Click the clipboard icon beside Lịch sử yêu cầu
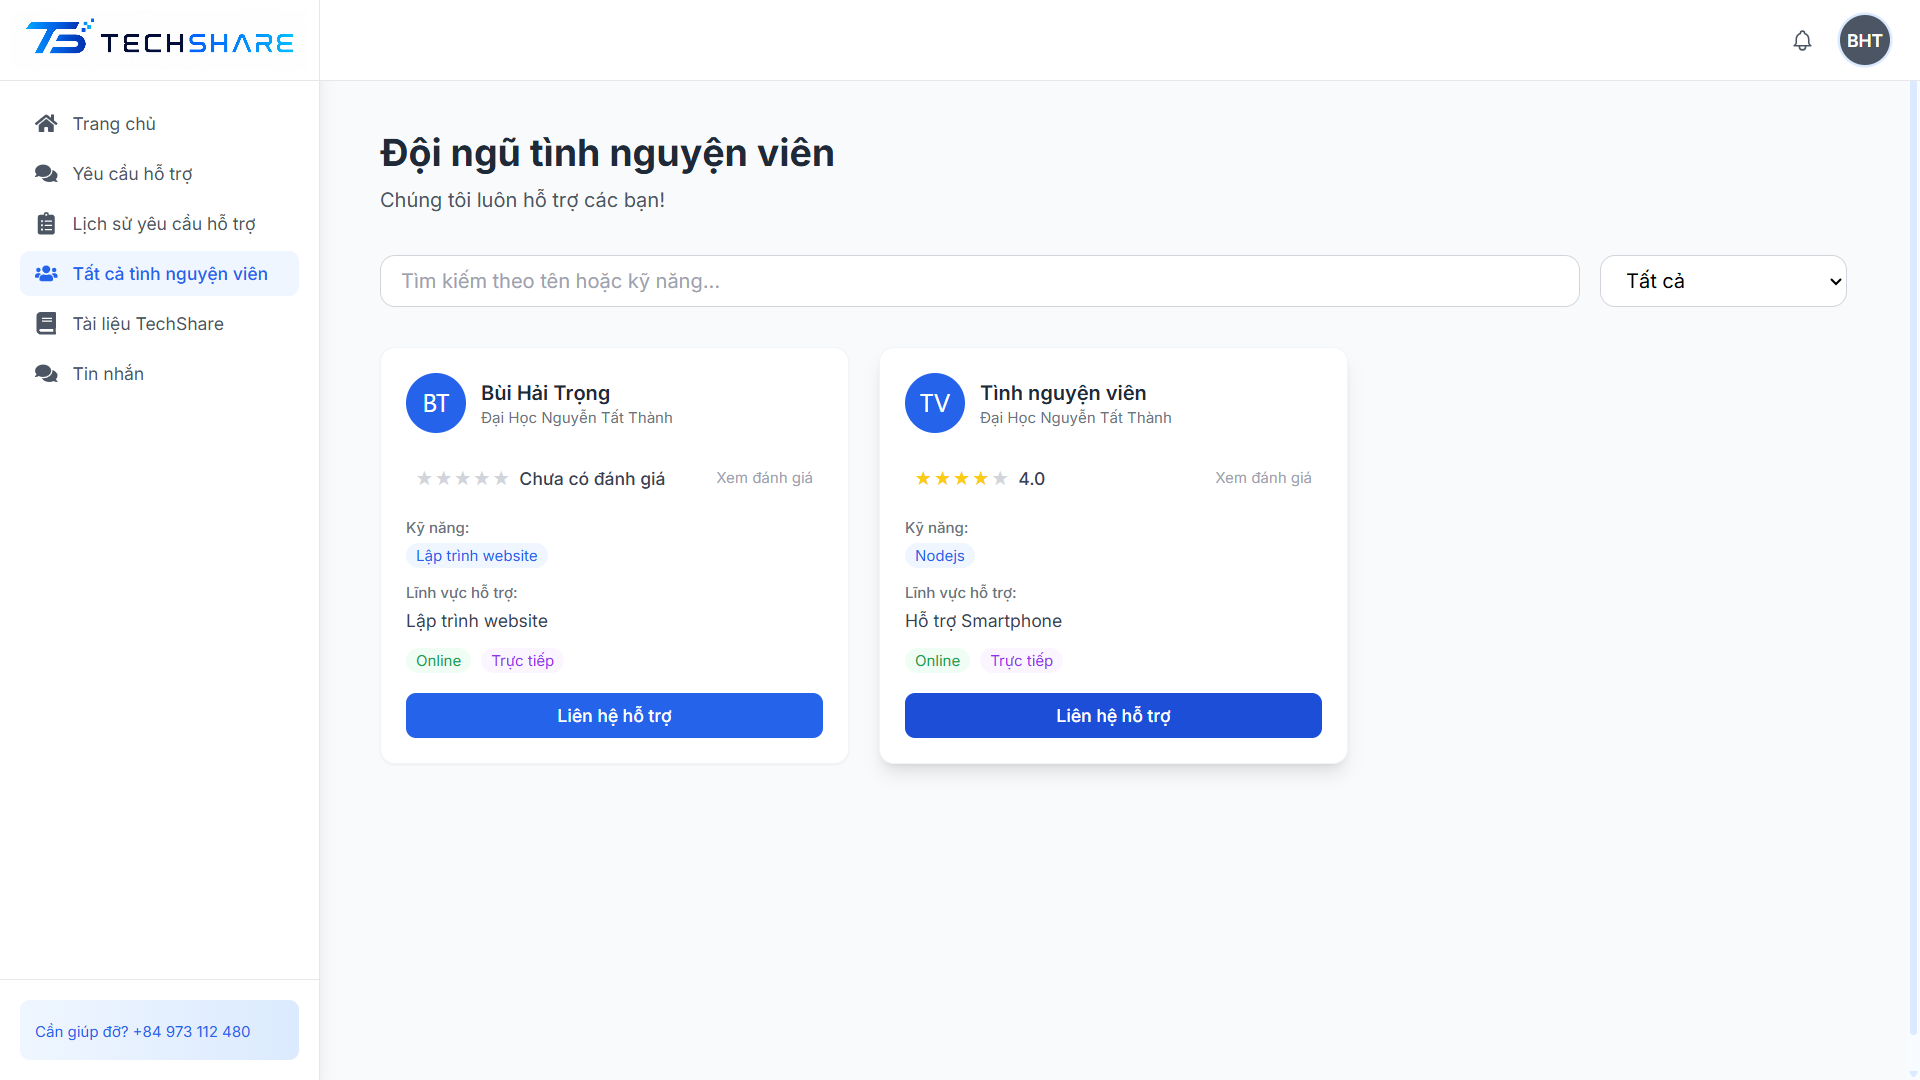The width and height of the screenshot is (1920, 1080). pos(46,223)
